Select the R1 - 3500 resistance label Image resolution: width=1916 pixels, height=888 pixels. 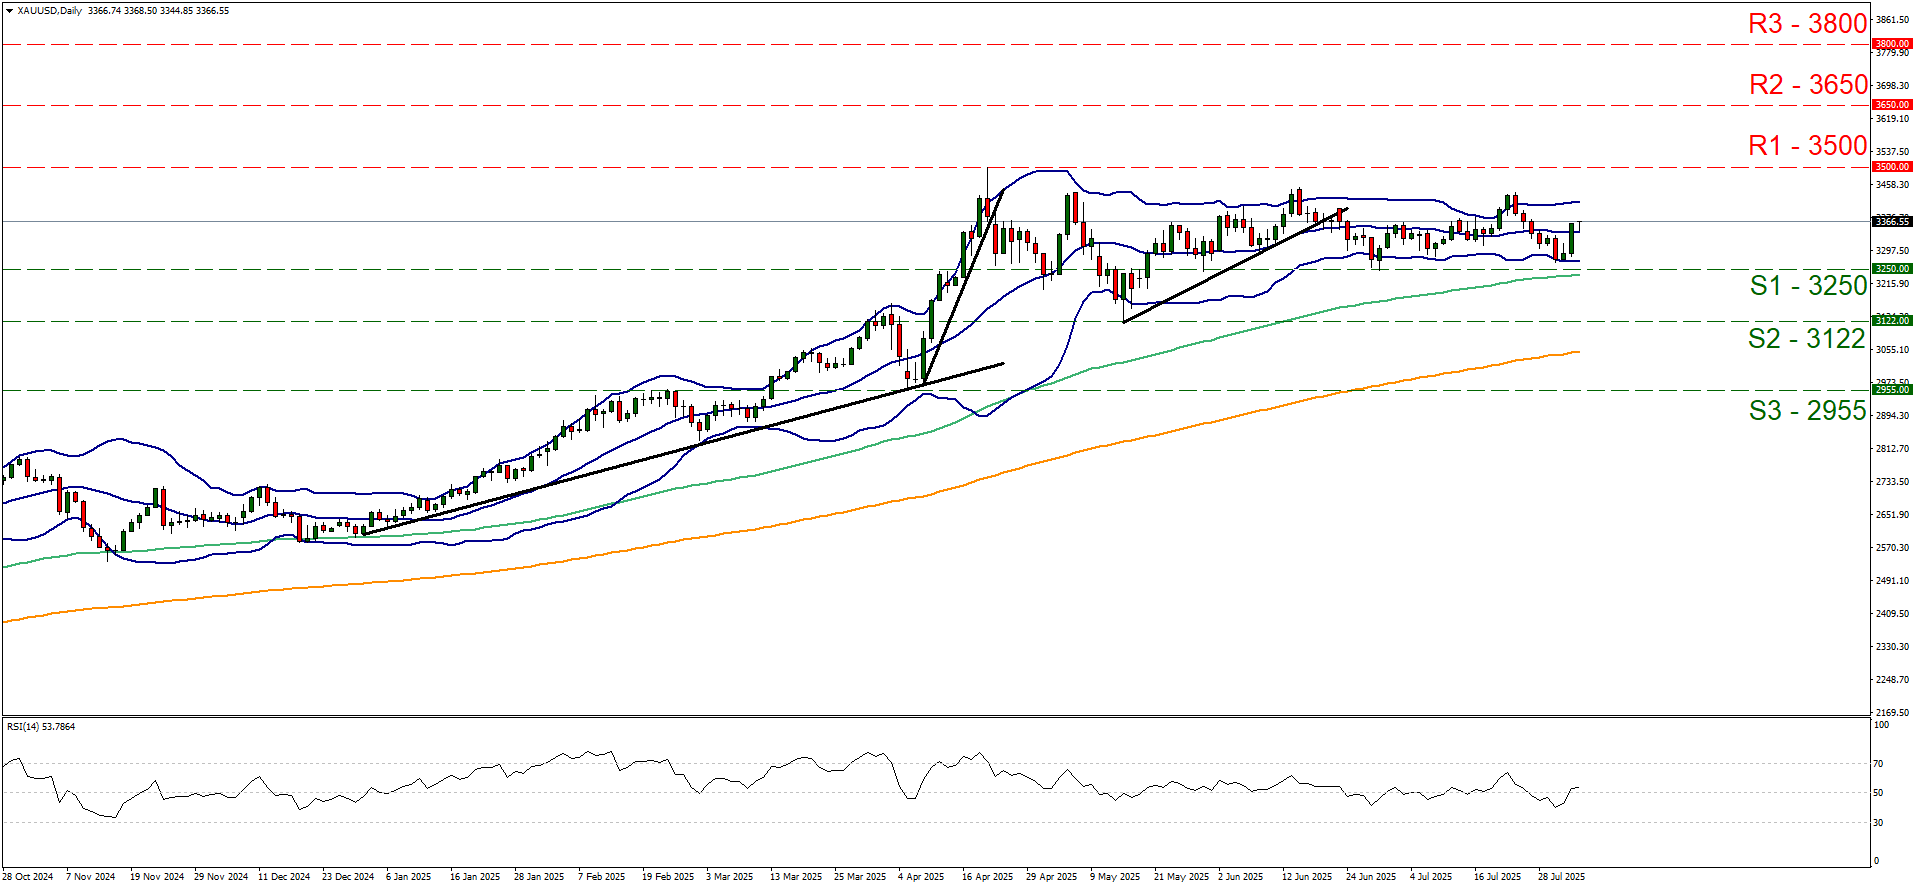[x=1807, y=146]
